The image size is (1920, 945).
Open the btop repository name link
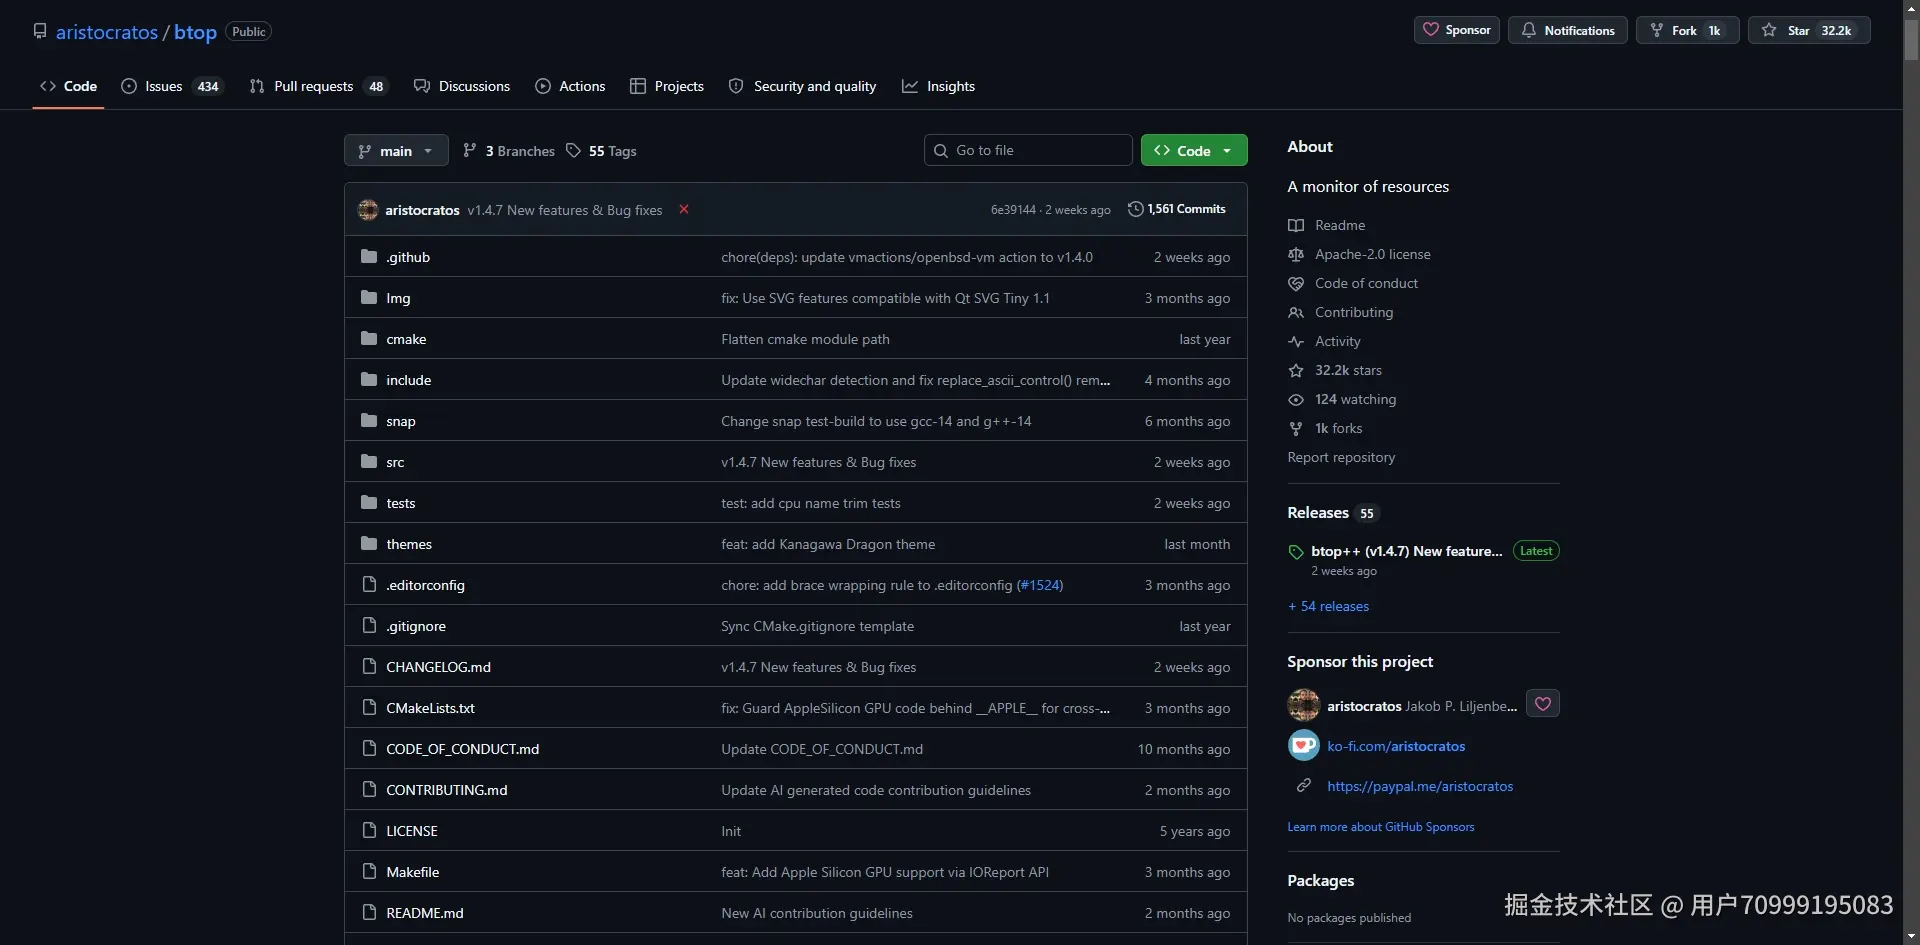tap(195, 32)
